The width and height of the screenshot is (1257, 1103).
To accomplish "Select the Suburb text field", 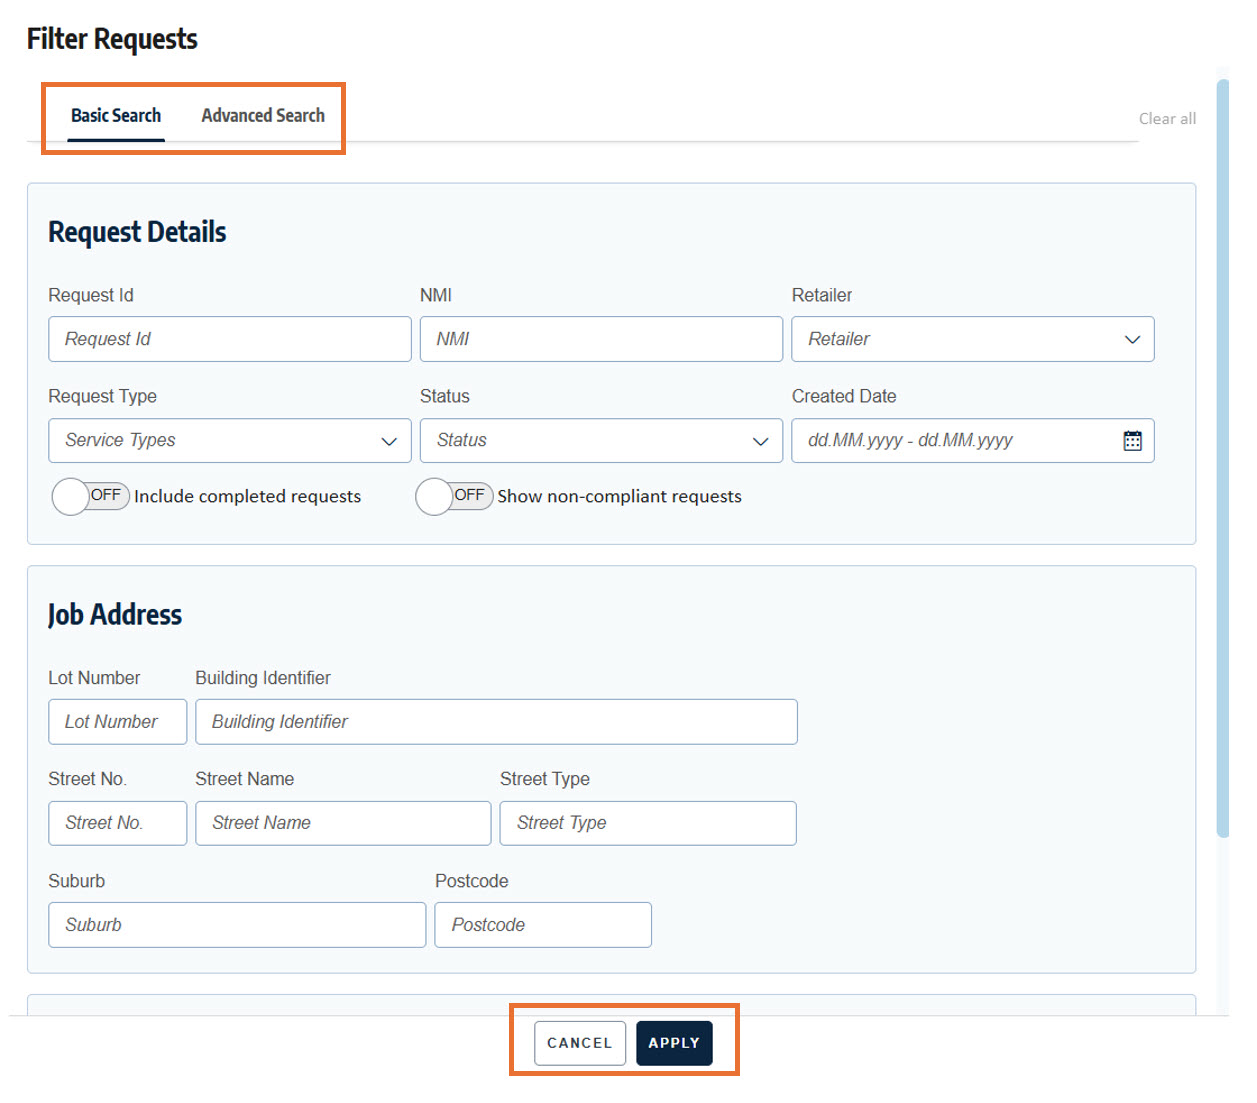I will [236, 924].
